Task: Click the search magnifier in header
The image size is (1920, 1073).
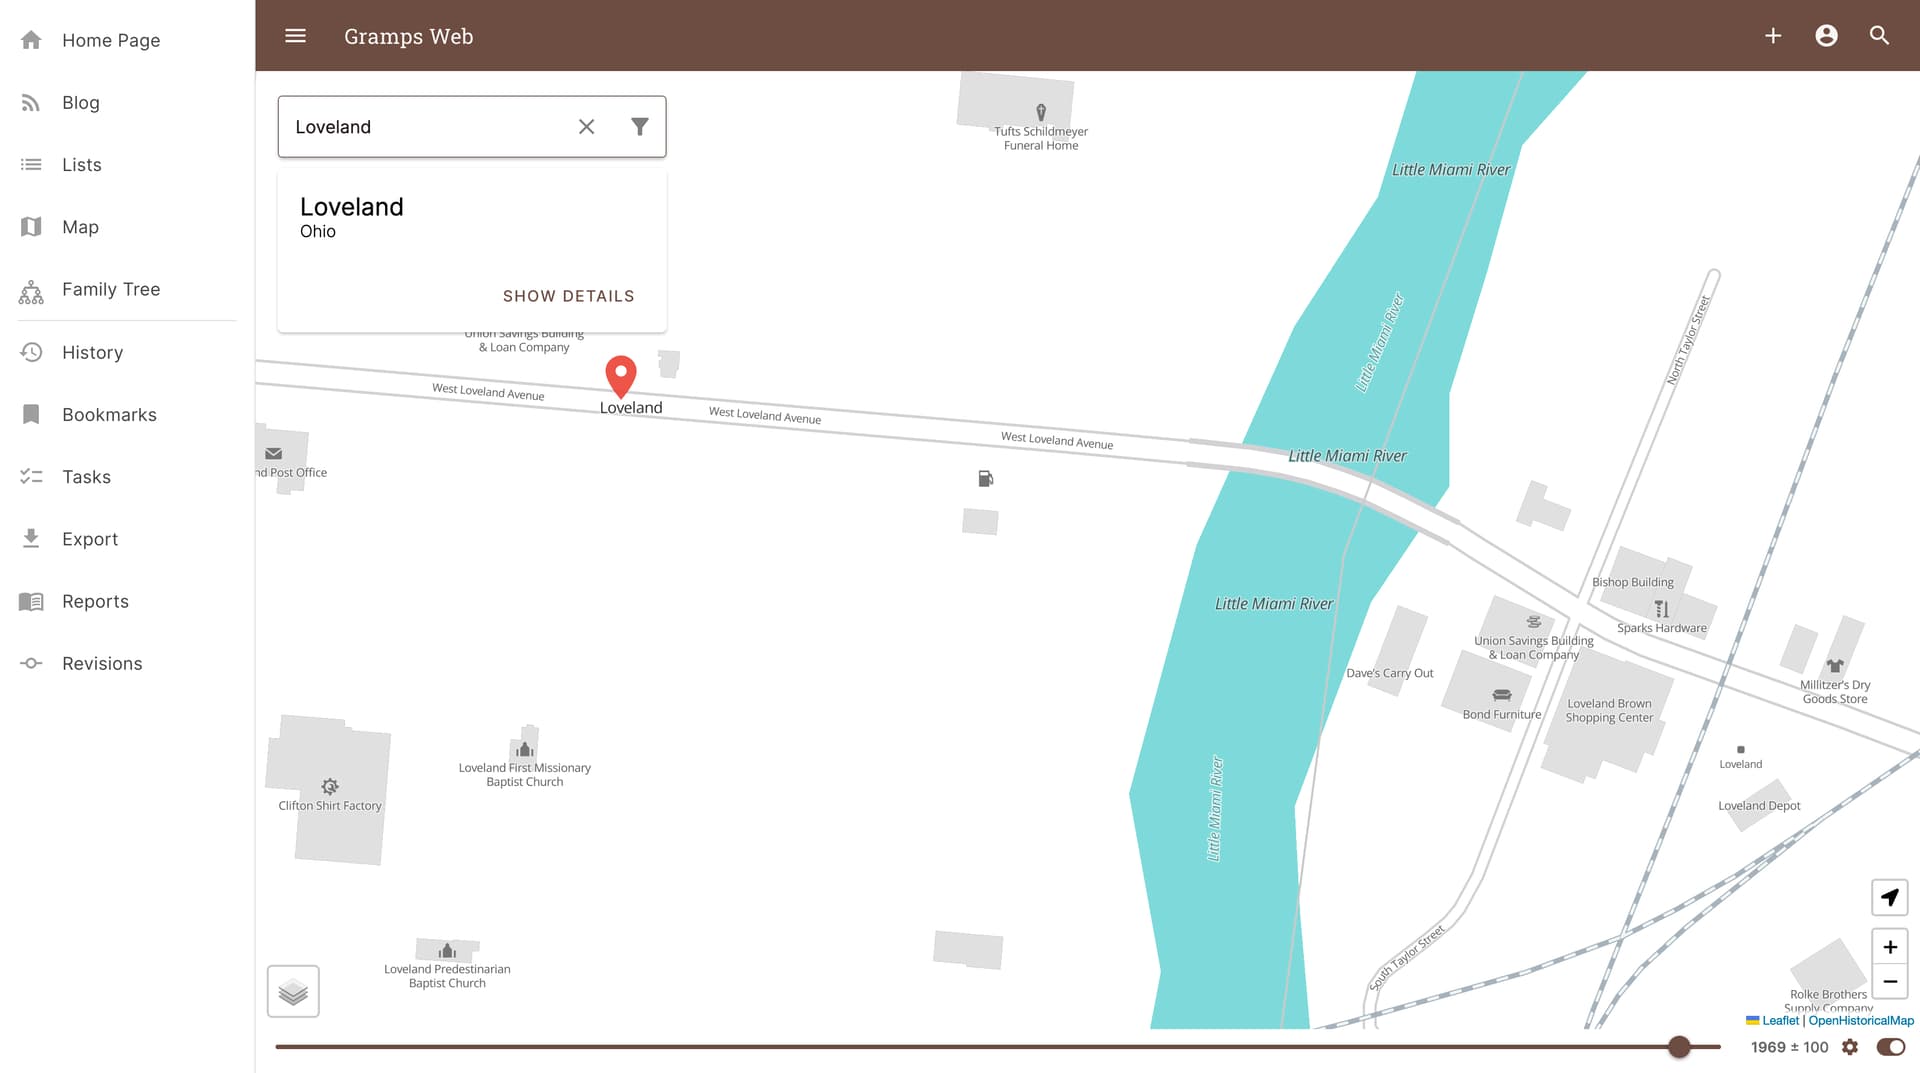Action: click(1879, 36)
